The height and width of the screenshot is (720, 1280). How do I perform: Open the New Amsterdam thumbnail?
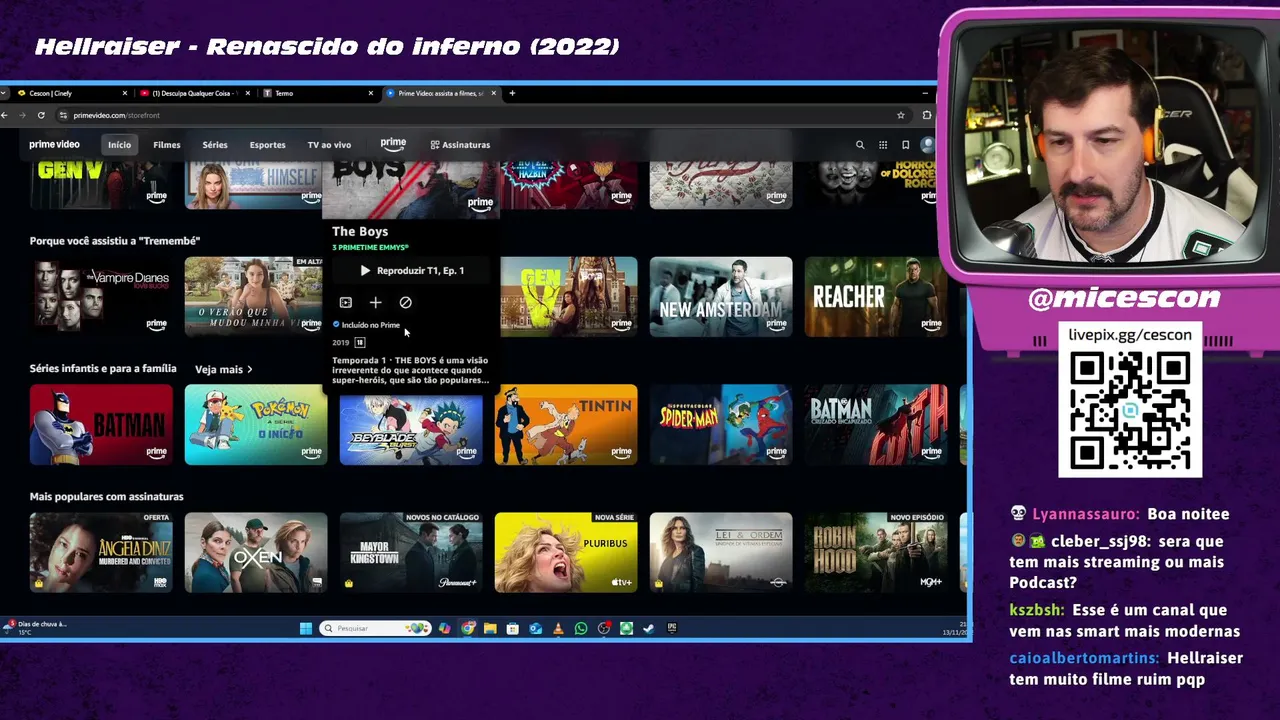pos(721,296)
